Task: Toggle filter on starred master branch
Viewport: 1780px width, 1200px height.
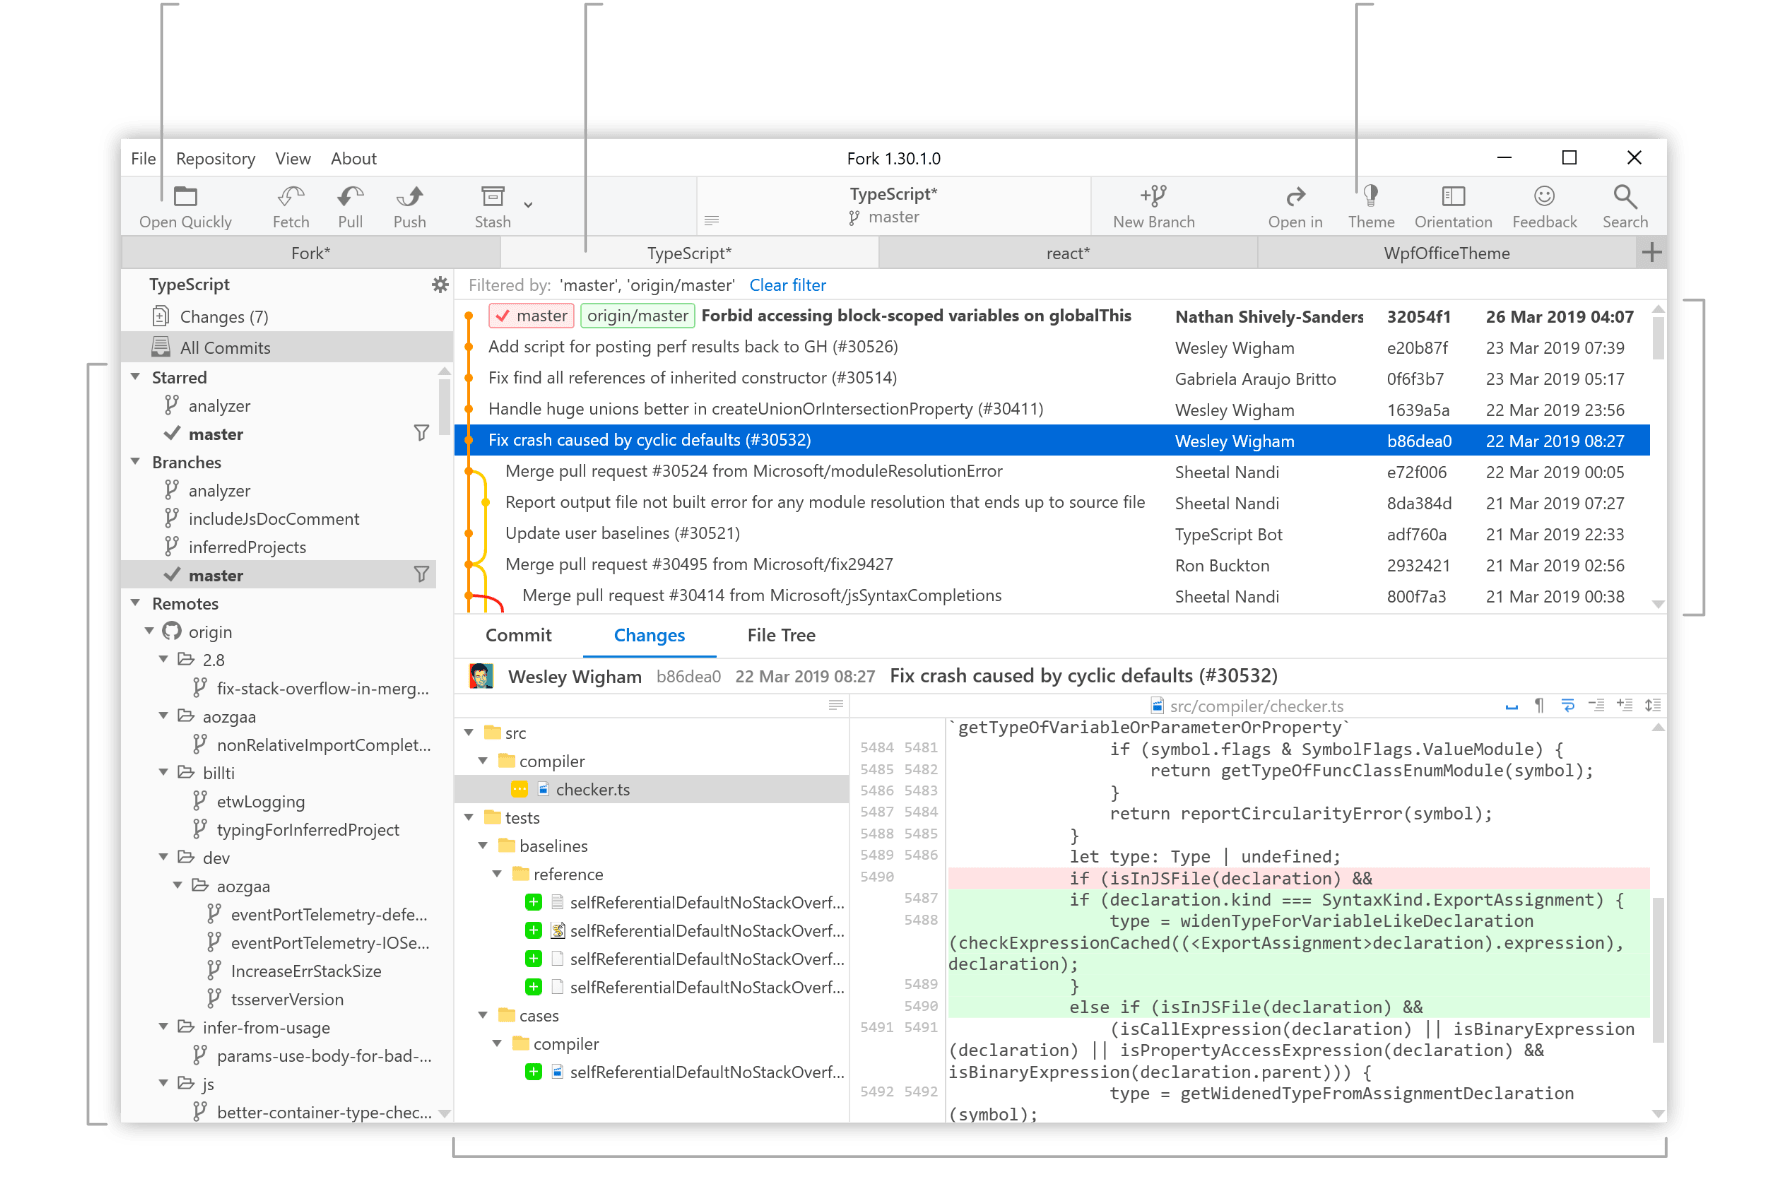Action: point(421,433)
